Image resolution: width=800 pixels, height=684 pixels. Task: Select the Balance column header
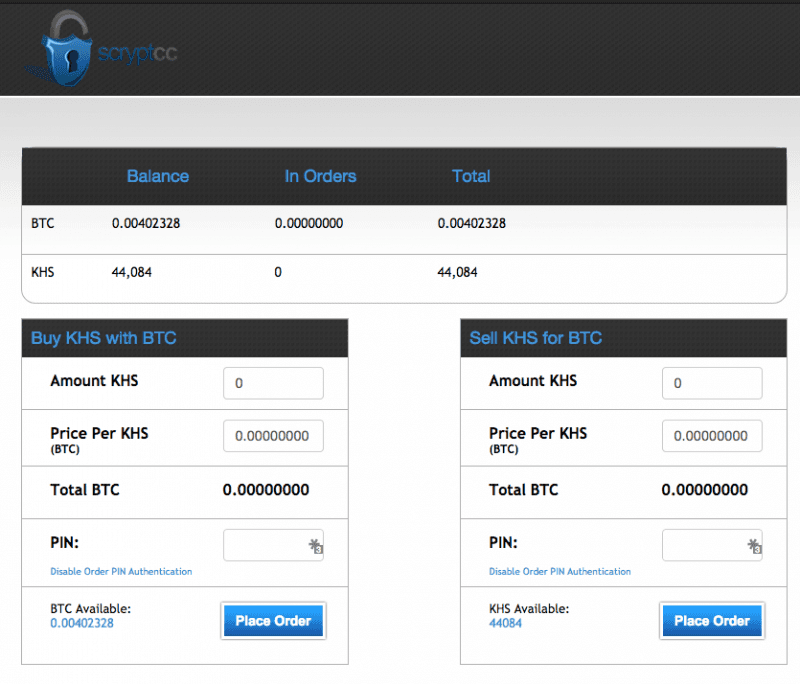coord(158,176)
